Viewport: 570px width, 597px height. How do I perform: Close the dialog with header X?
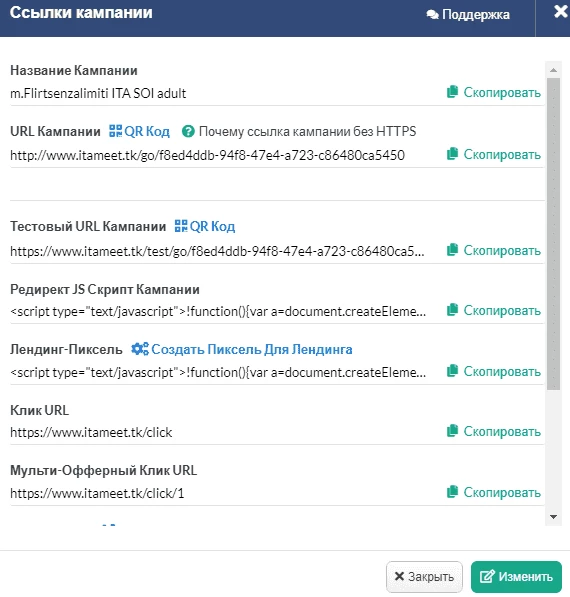(560, 11)
